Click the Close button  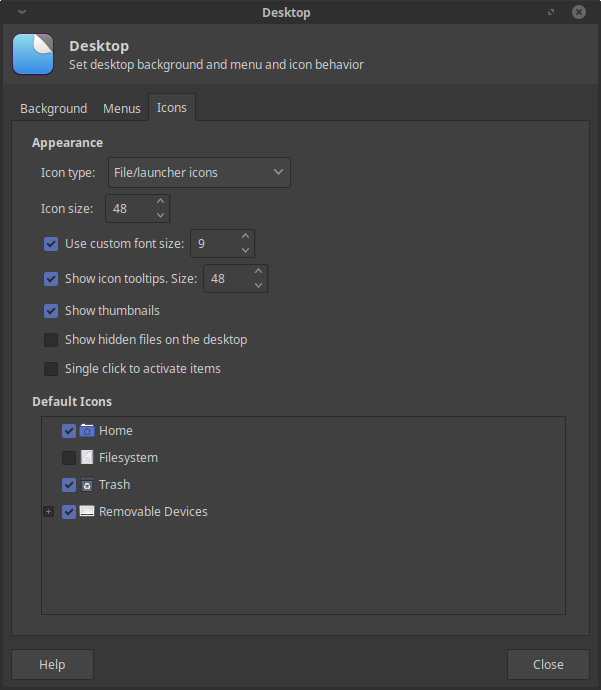548,664
